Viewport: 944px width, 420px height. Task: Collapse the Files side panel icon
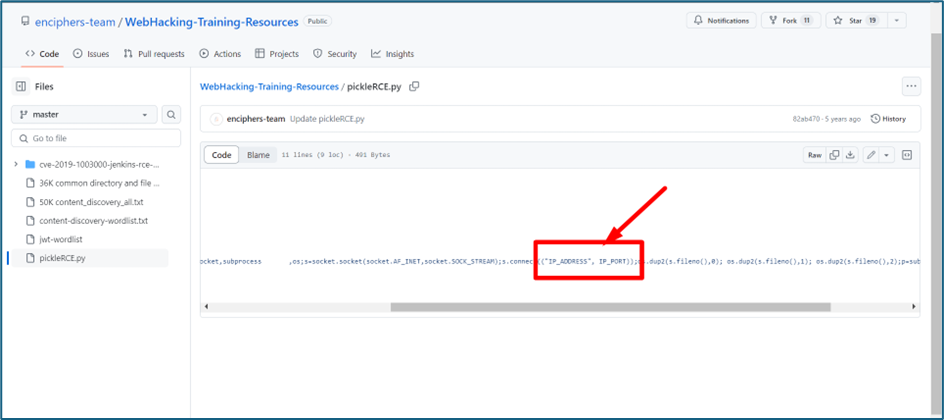tap(21, 87)
